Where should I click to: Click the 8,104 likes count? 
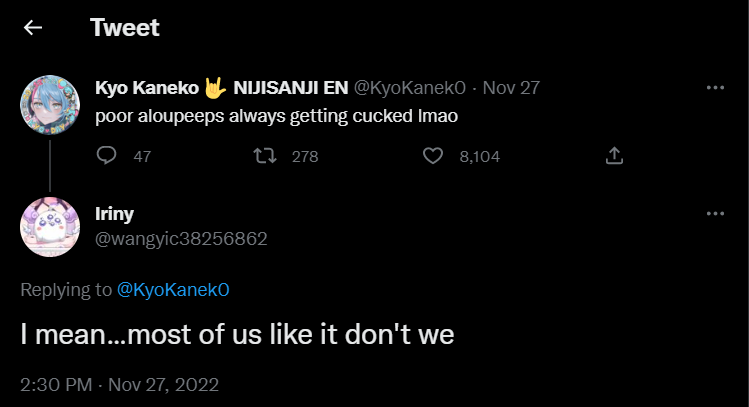pyautogui.click(x=479, y=157)
